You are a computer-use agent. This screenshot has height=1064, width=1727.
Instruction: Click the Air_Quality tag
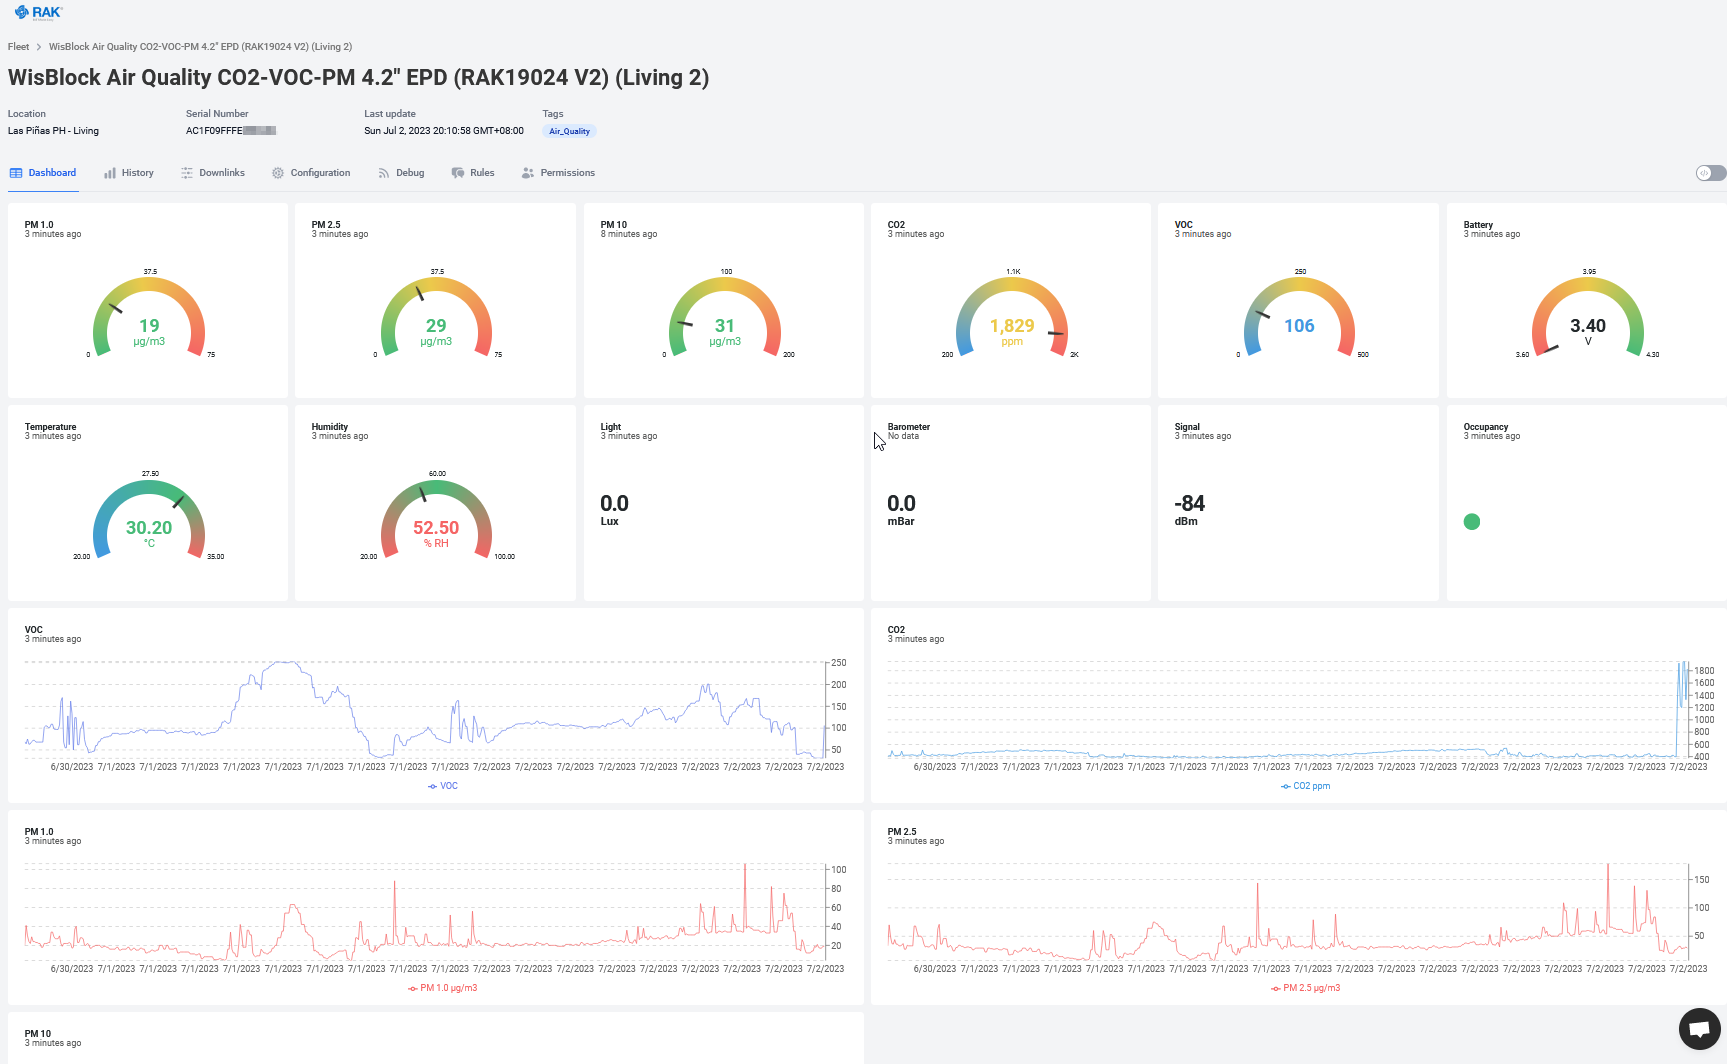tap(569, 131)
